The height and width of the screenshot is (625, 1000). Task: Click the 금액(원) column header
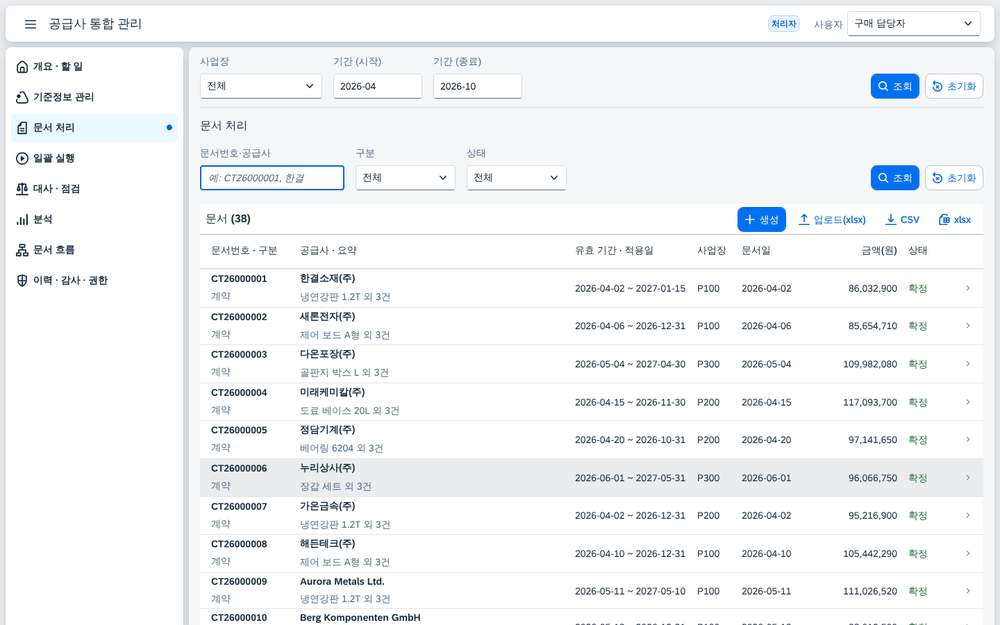(879, 251)
